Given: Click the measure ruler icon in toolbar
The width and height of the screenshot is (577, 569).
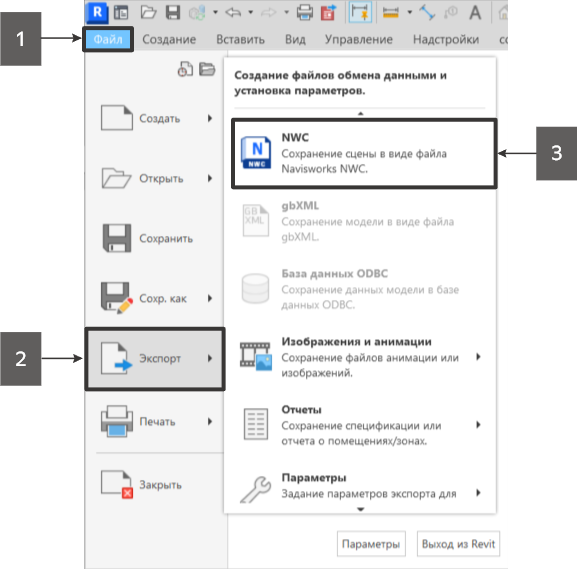Looking at the screenshot, I should [x=390, y=13].
